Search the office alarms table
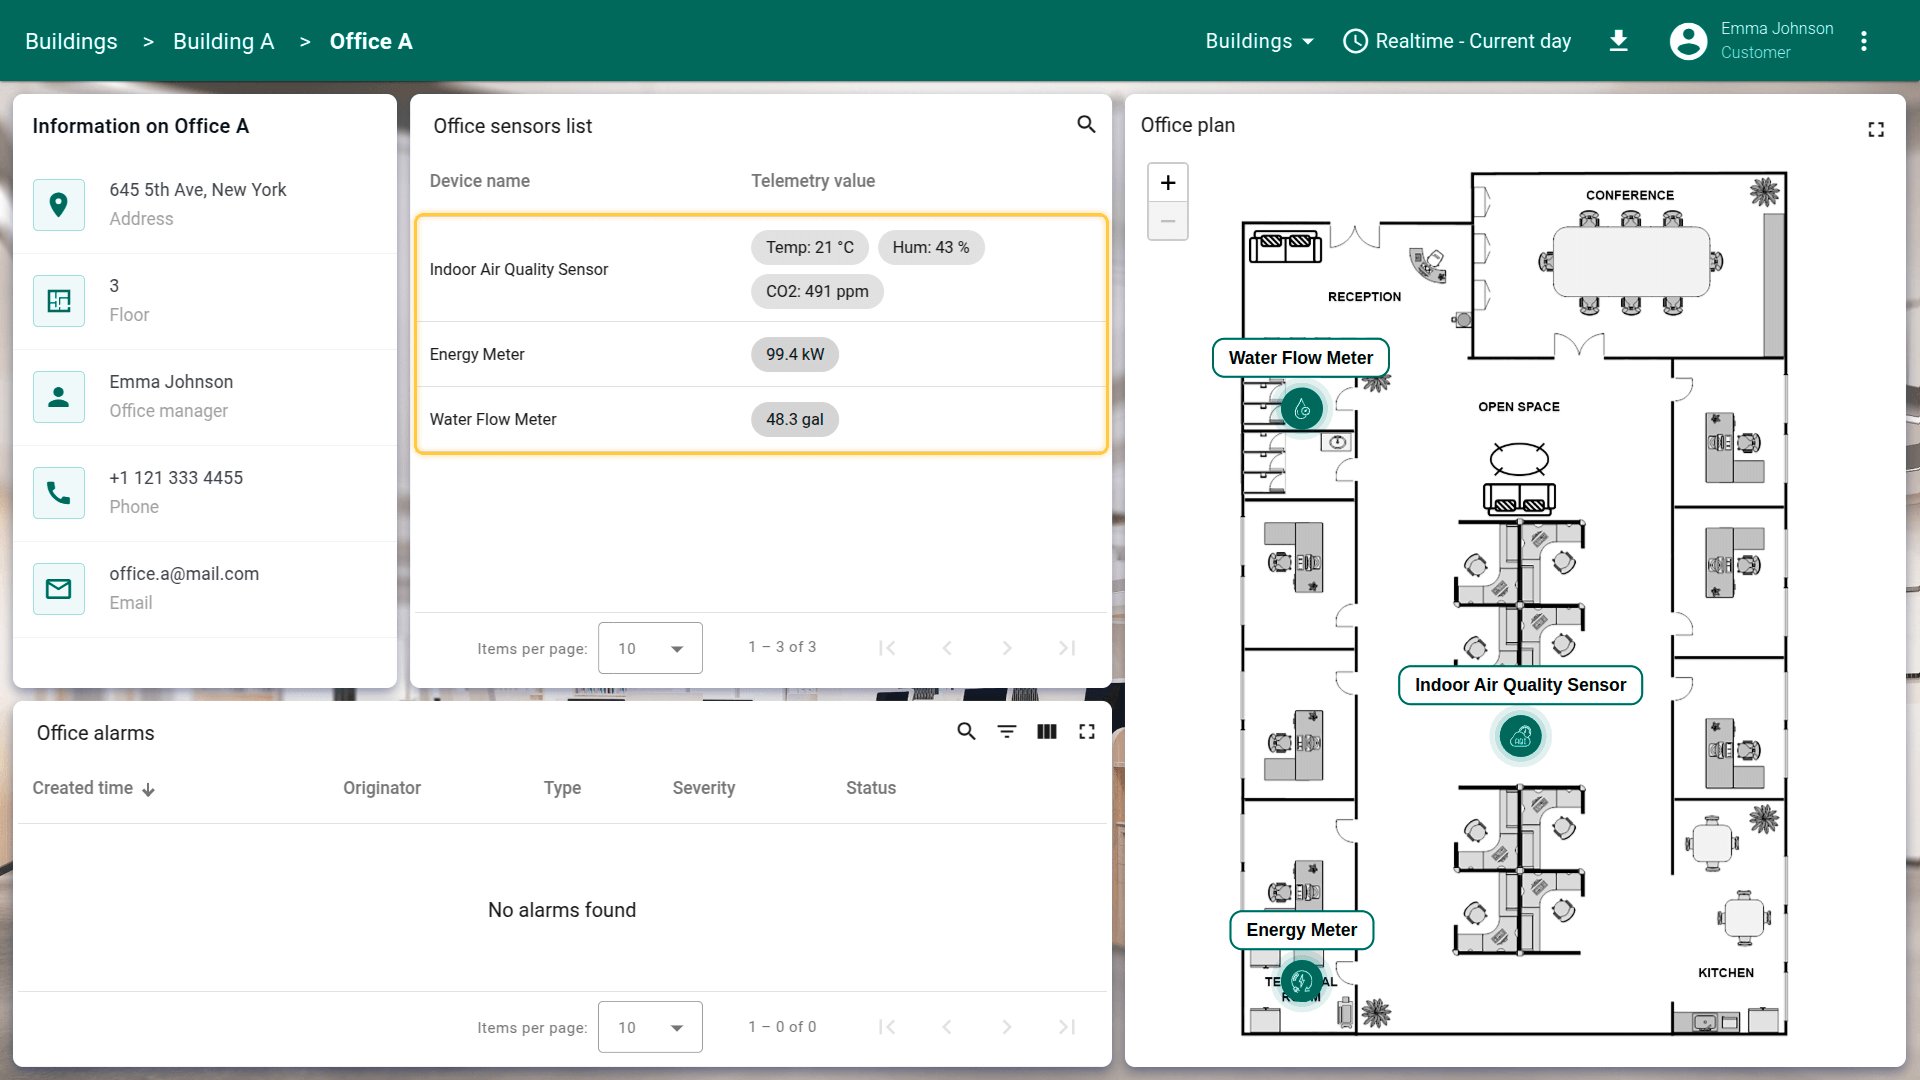The width and height of the screenshot is (1920, 1080). coord(966,732)
